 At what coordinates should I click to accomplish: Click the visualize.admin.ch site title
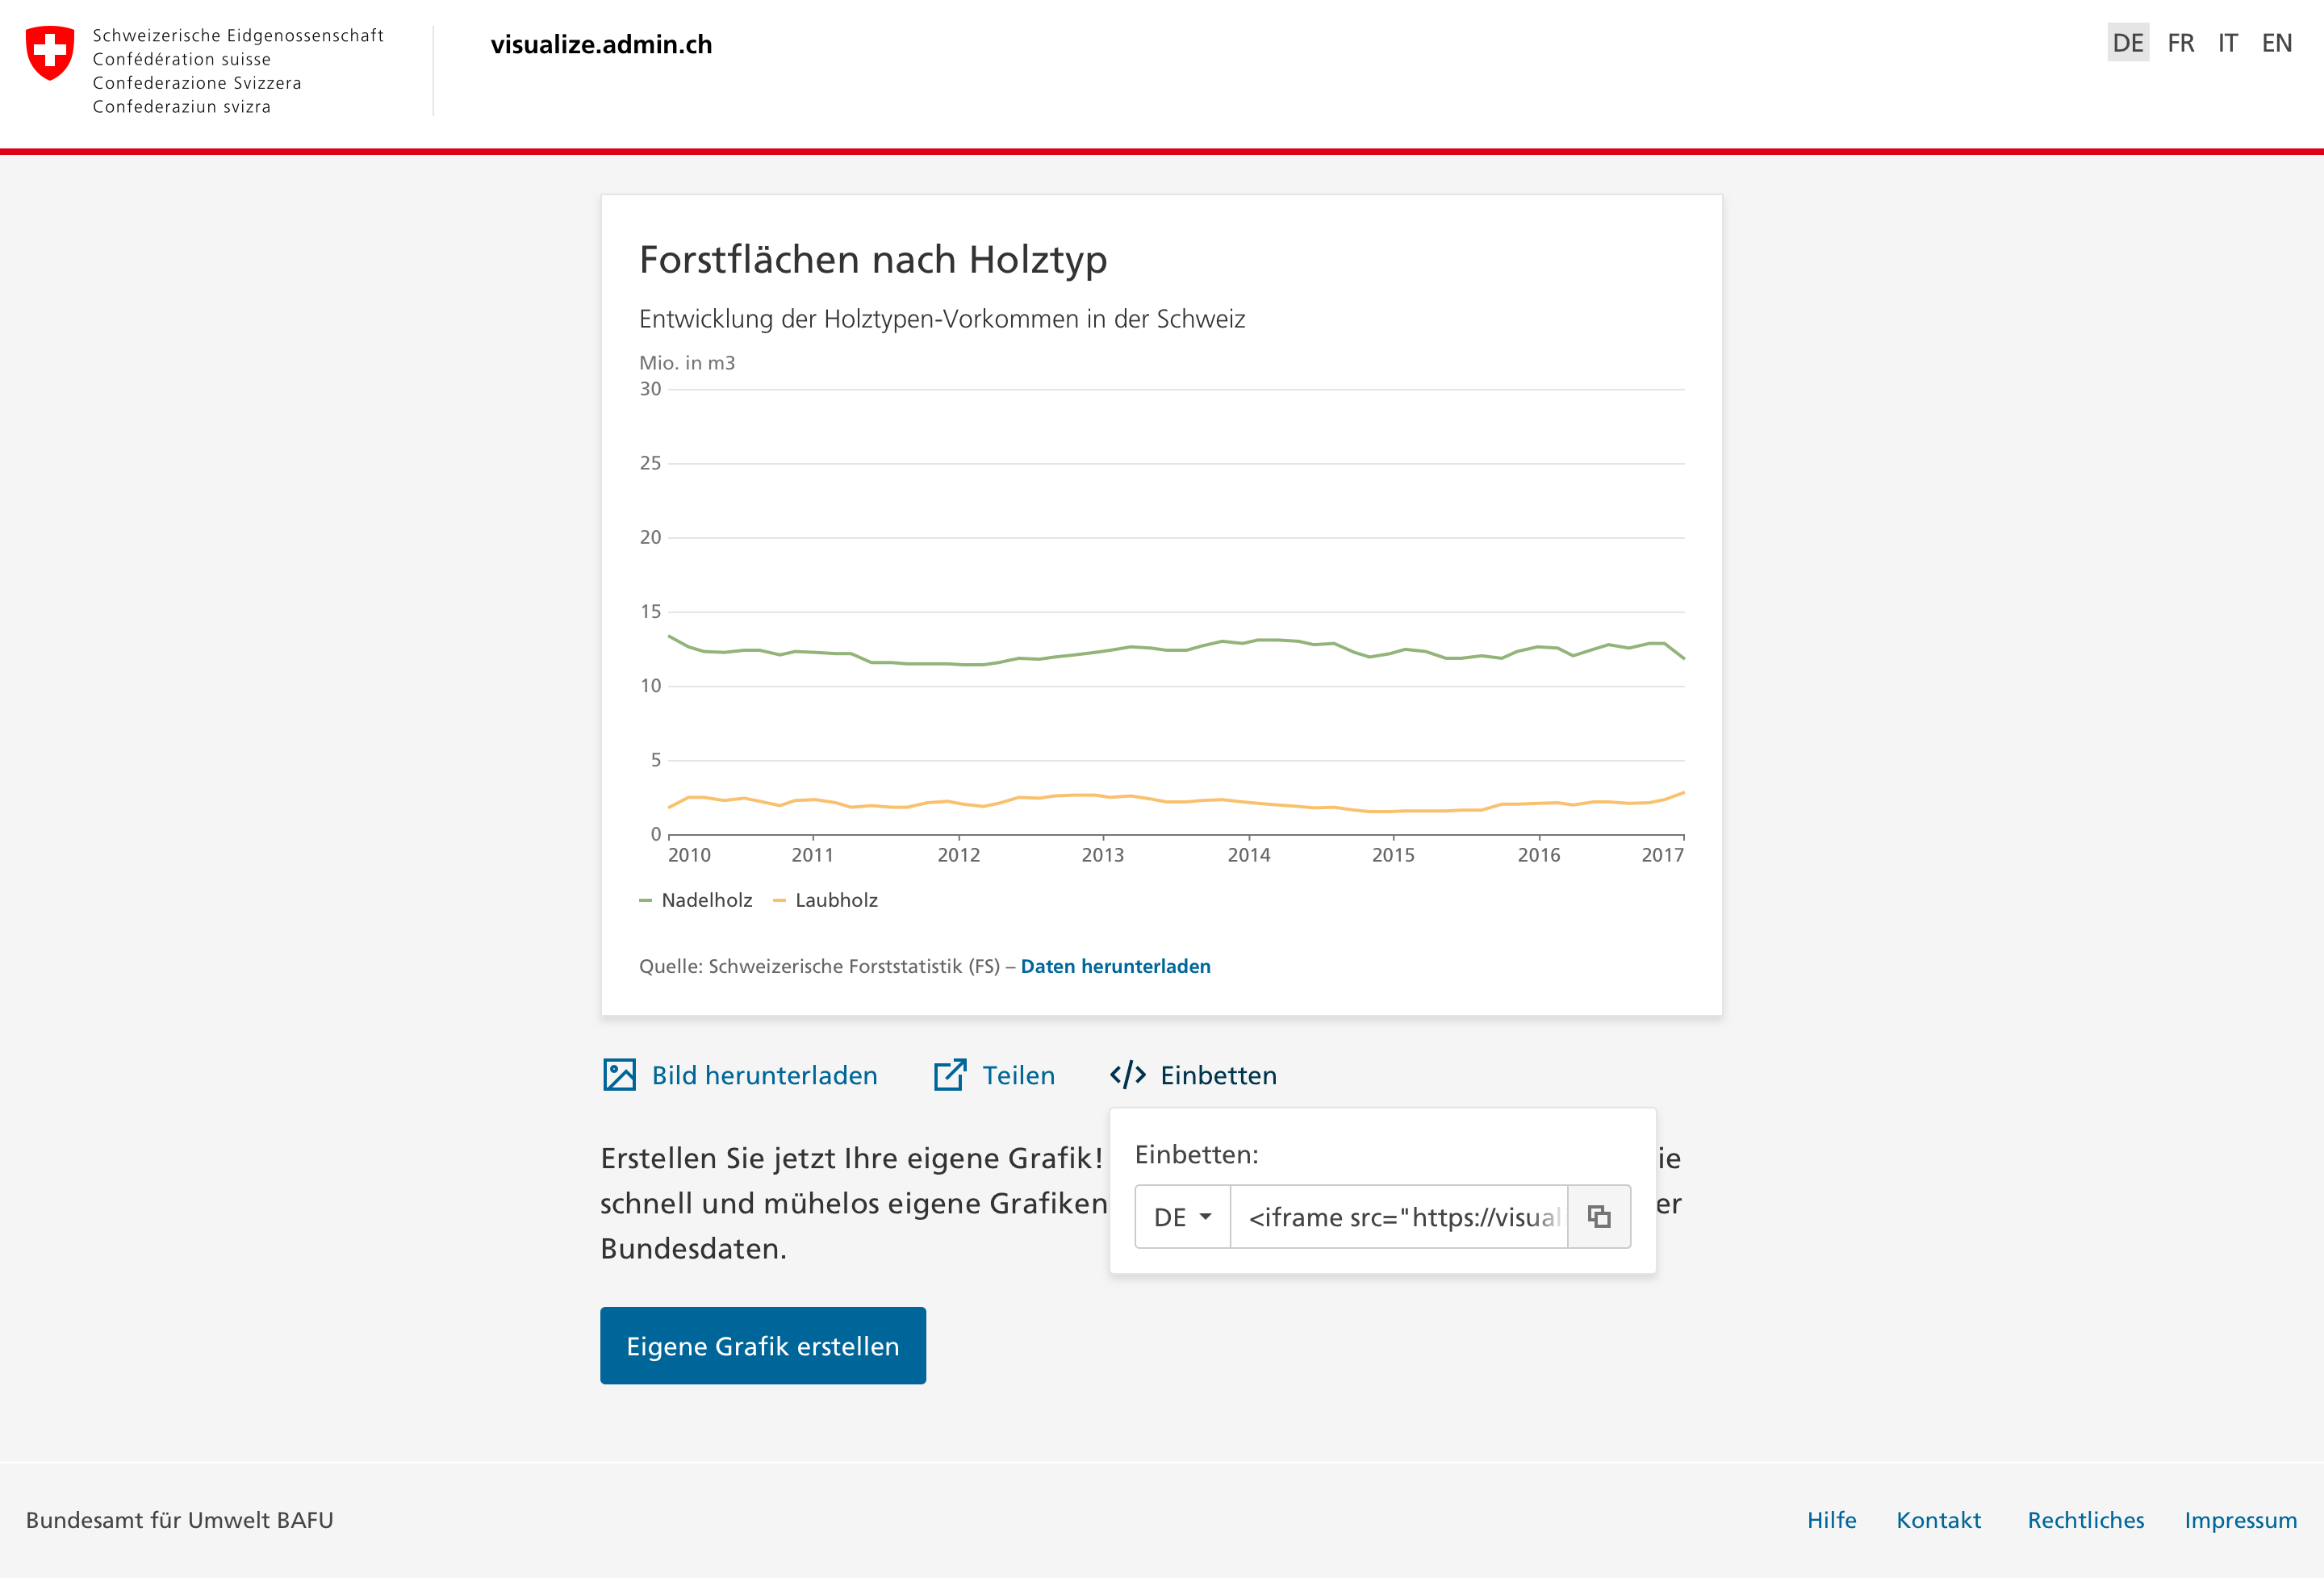[601, 45]
